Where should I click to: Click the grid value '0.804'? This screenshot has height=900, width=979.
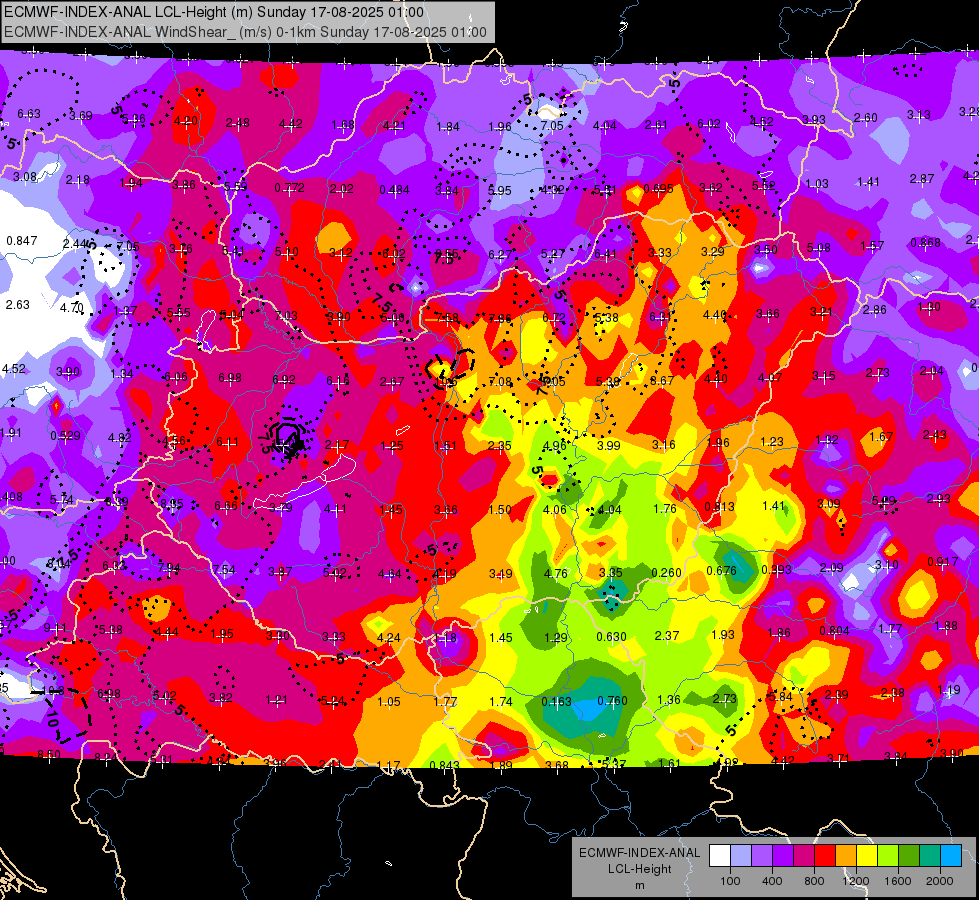pyautogui.click(x=835, y=631)
